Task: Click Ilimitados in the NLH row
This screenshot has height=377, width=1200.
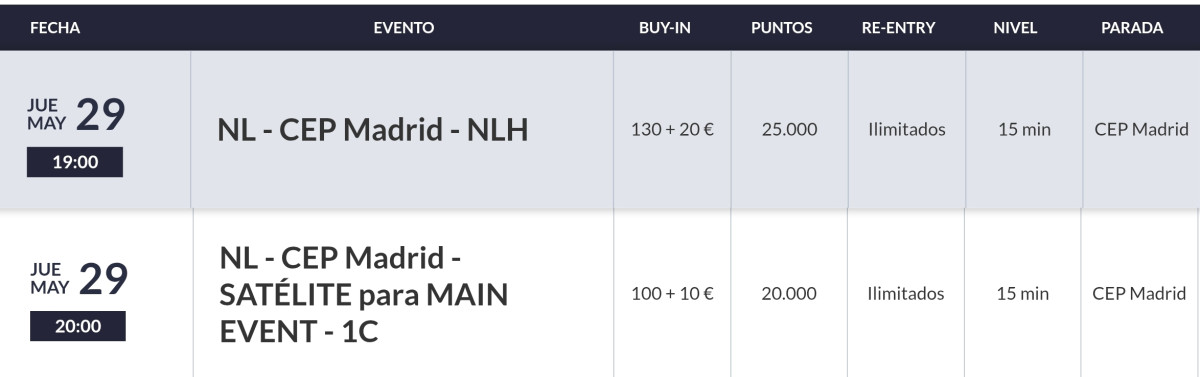Action: point(907,129)
